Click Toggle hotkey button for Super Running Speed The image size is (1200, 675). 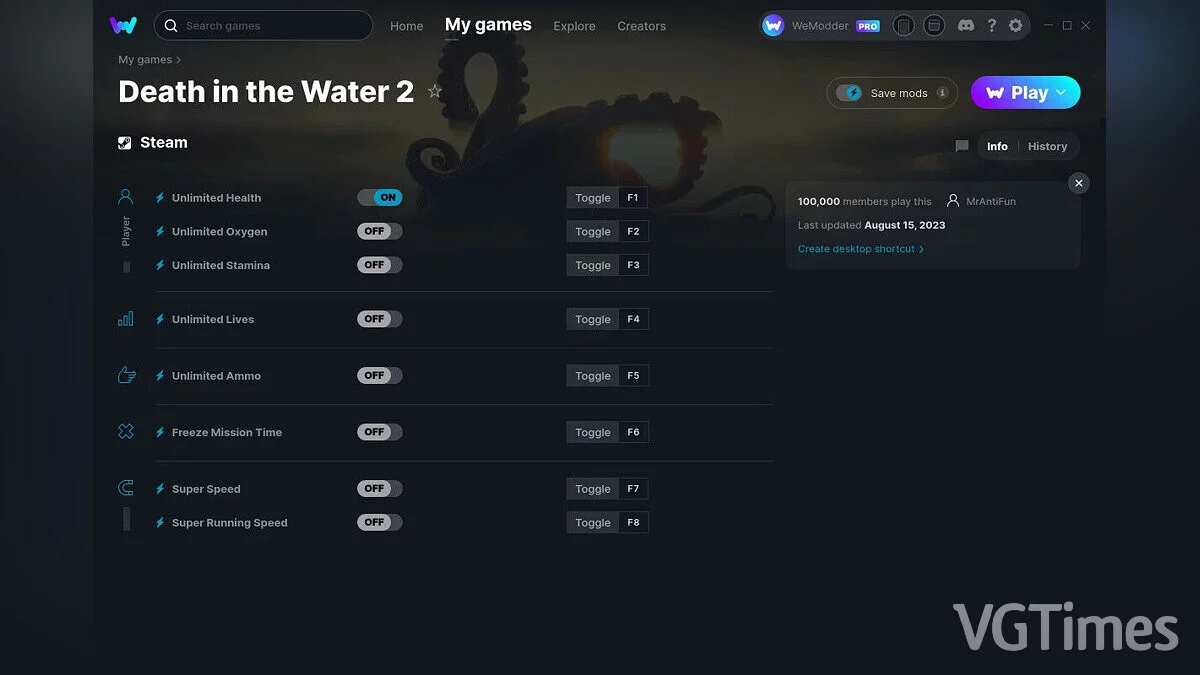point(593,522)
